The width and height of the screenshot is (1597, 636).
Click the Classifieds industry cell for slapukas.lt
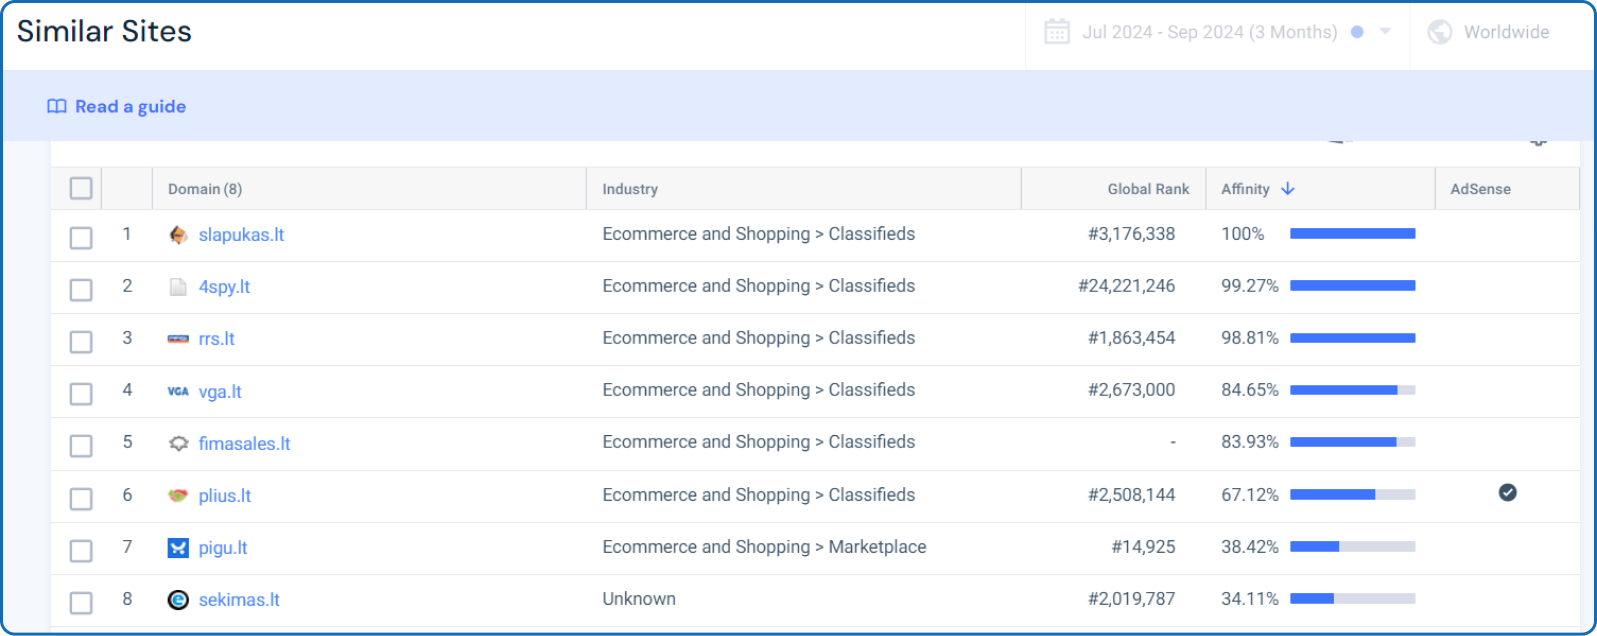click(x=759, y=234)
